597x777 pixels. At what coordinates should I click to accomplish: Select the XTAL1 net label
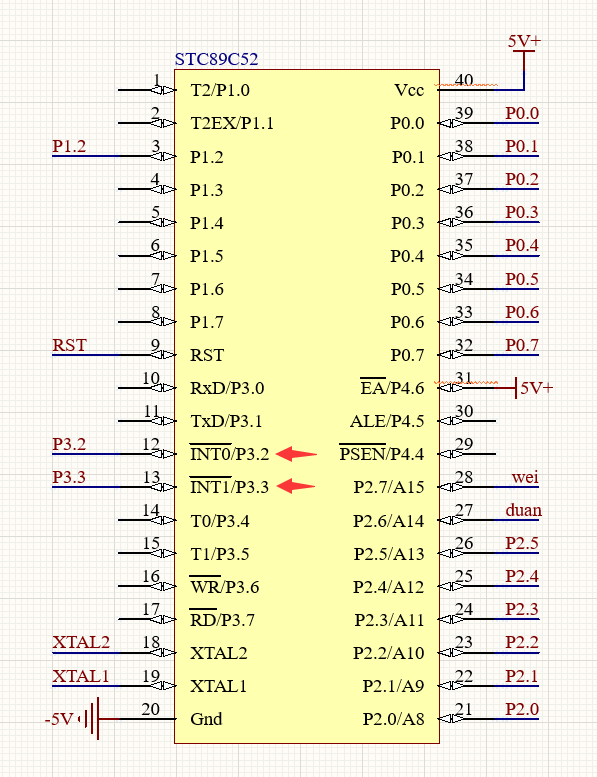(x=80, y=676)
